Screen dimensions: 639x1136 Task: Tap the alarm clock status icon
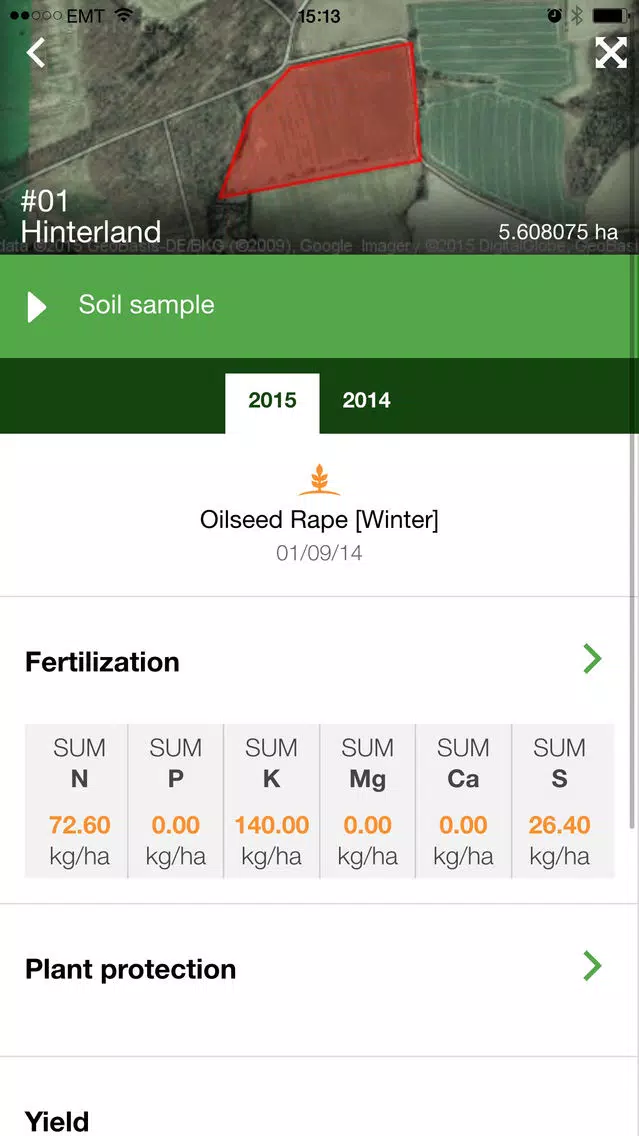point(554,15)
